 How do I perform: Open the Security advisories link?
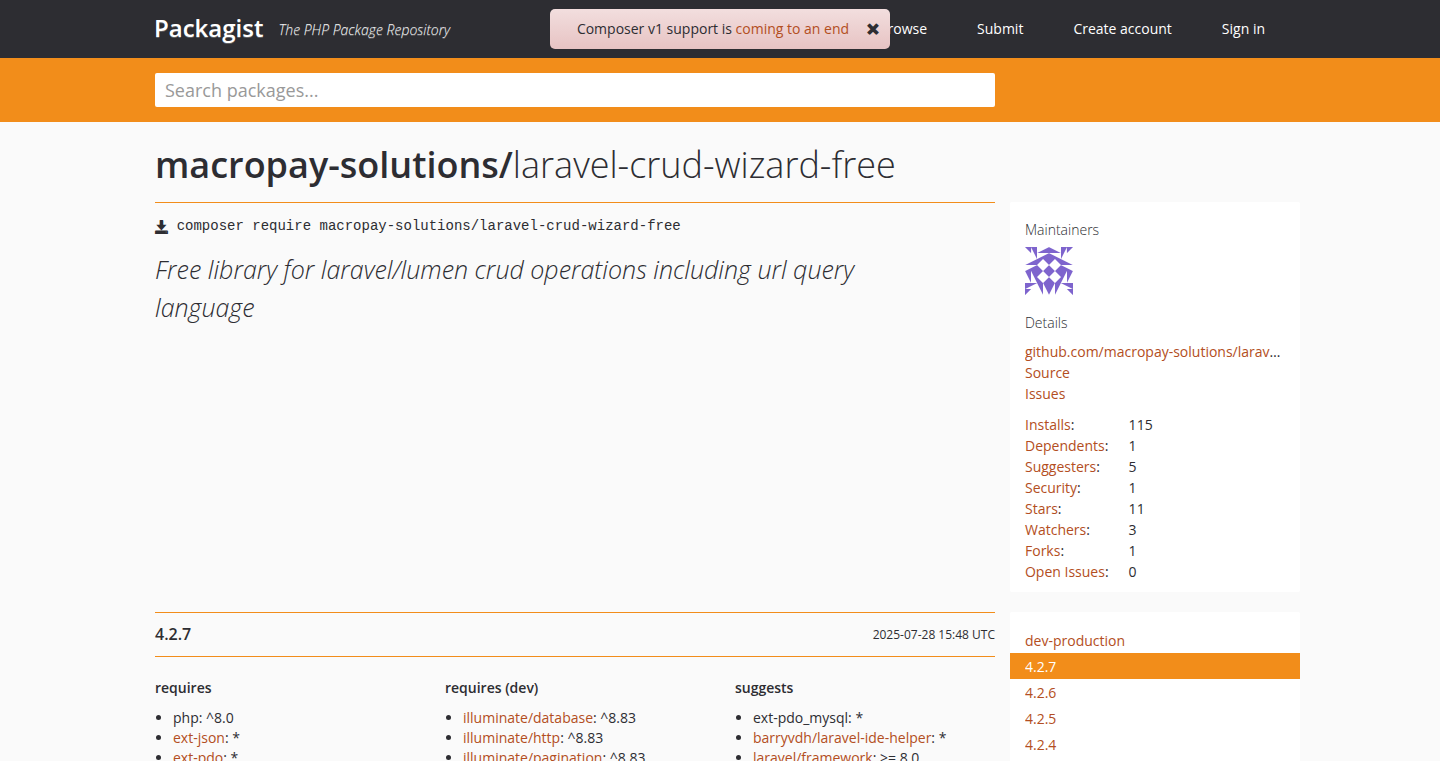[1052, 488]
